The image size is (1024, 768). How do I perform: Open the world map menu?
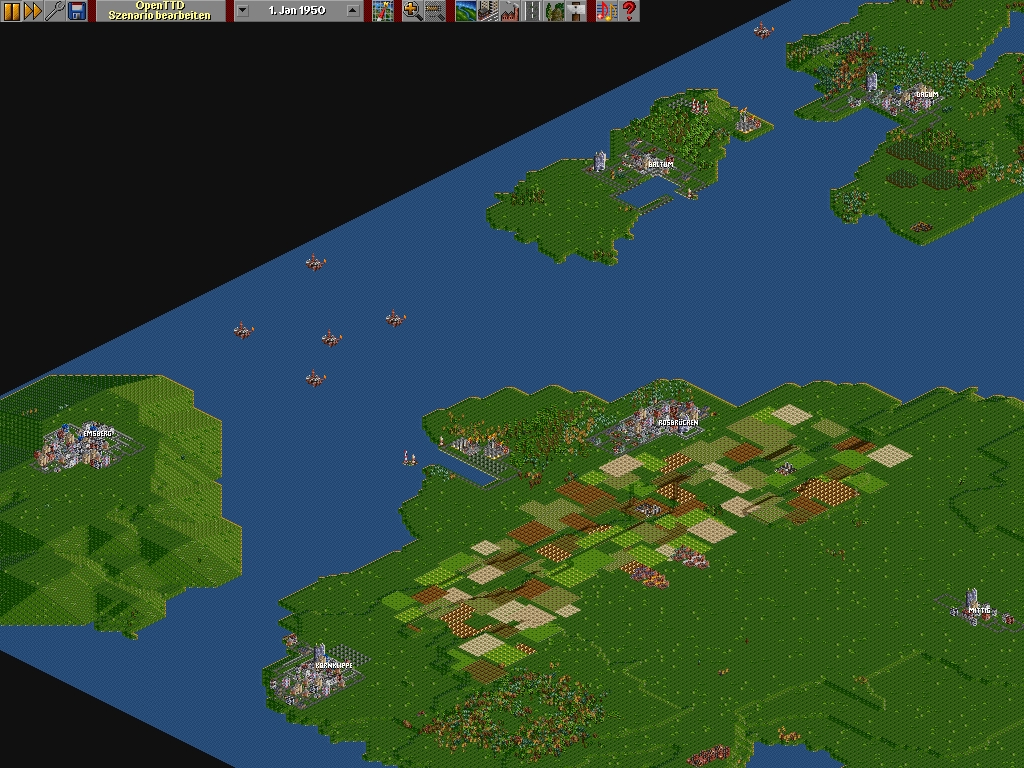click(382, 11)
